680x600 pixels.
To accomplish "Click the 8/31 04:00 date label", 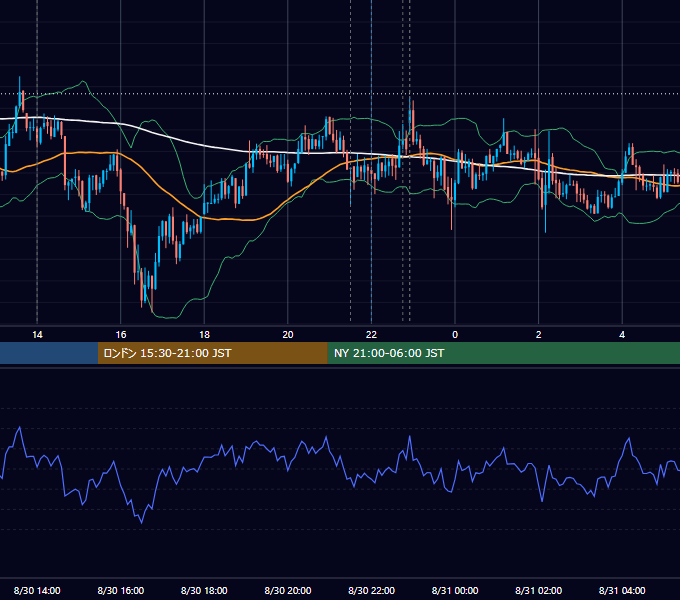I will click(x=622, y=590).
